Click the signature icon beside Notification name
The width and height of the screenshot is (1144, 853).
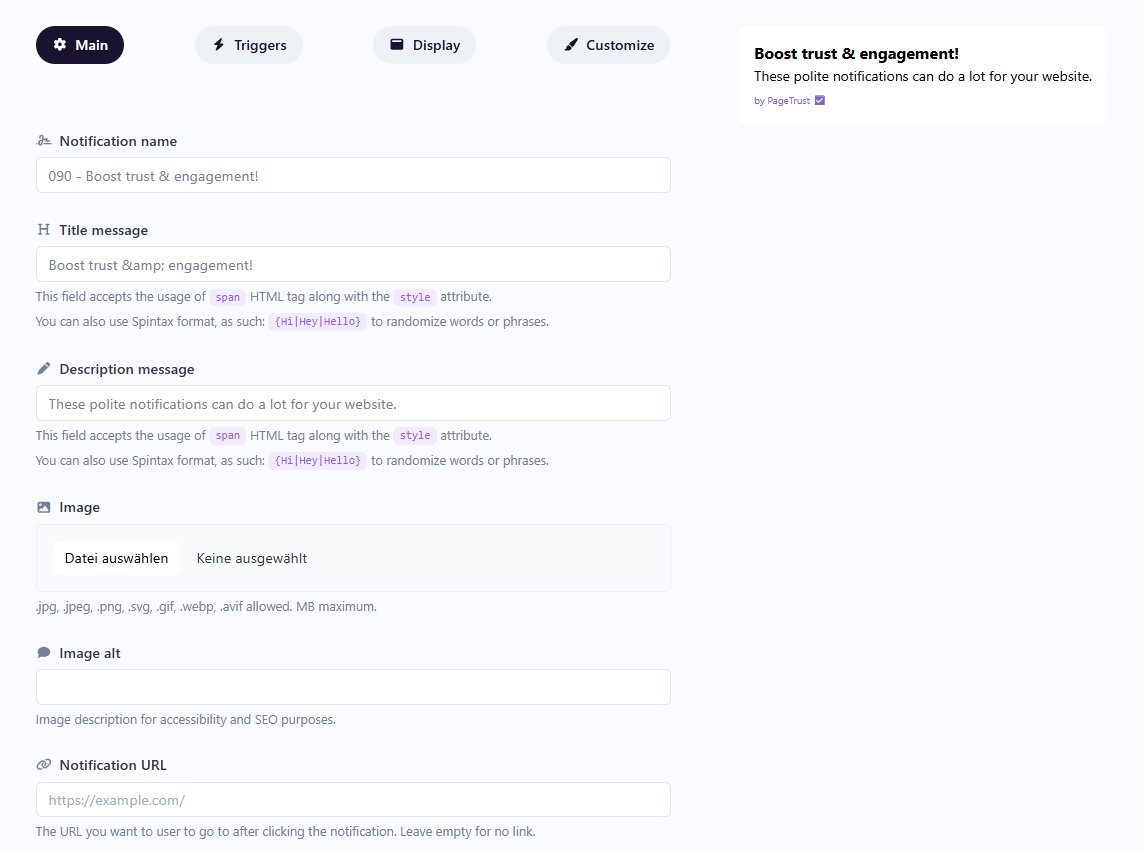(x=43, y=141)
